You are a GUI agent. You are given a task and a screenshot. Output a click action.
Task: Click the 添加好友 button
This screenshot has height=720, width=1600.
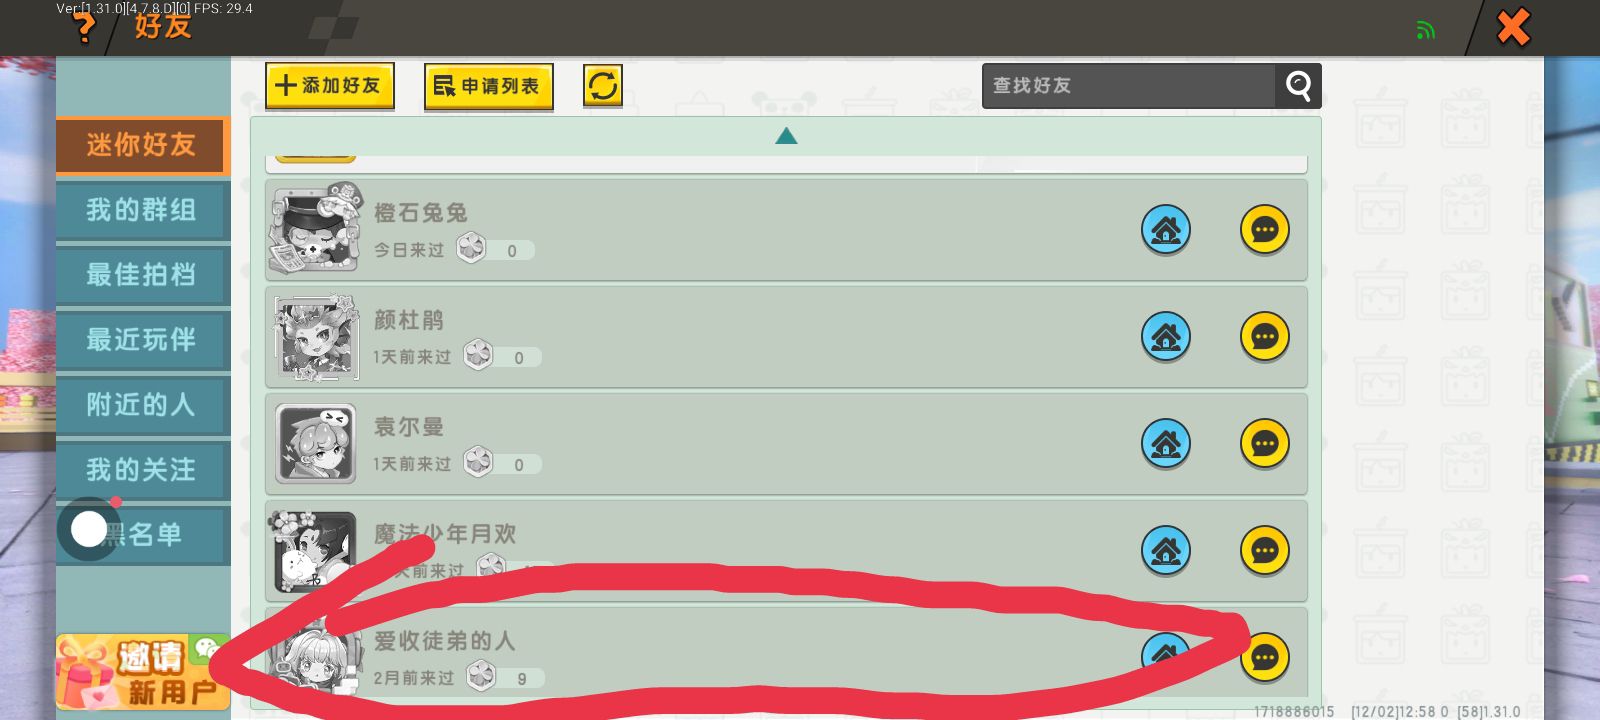(330, 86)
